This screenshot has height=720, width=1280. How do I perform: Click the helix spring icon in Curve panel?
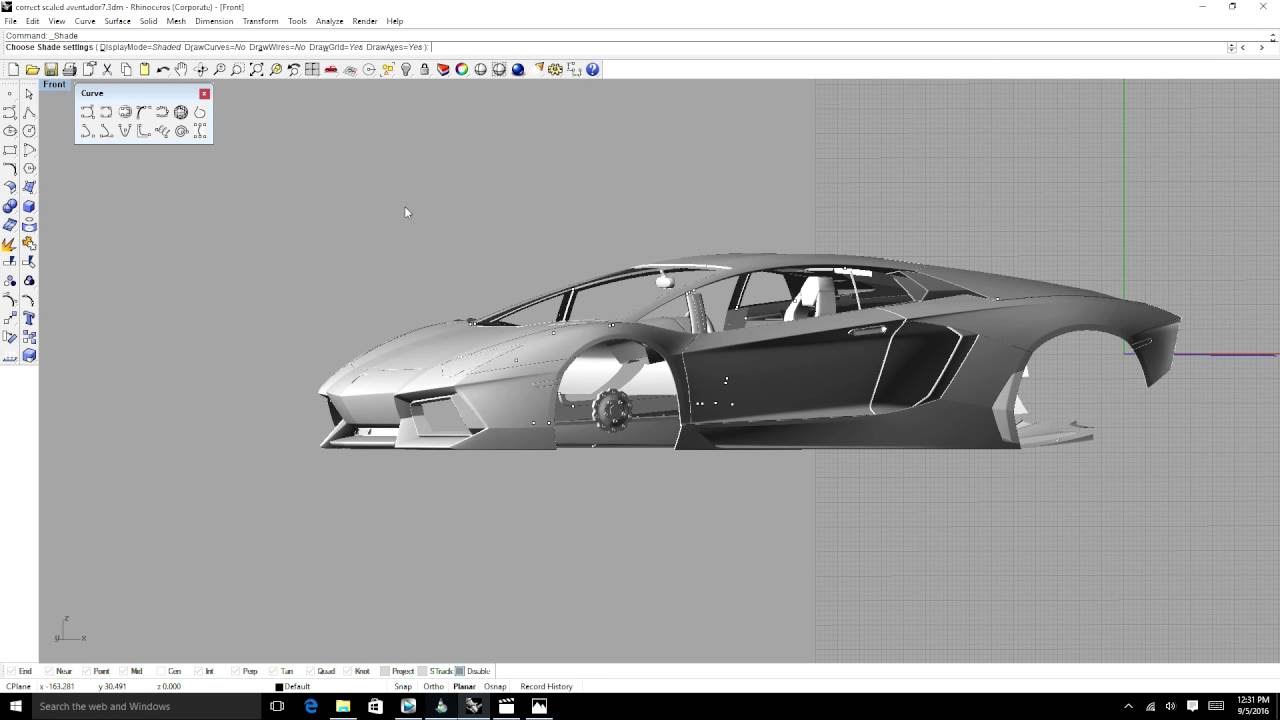(162, 131)
